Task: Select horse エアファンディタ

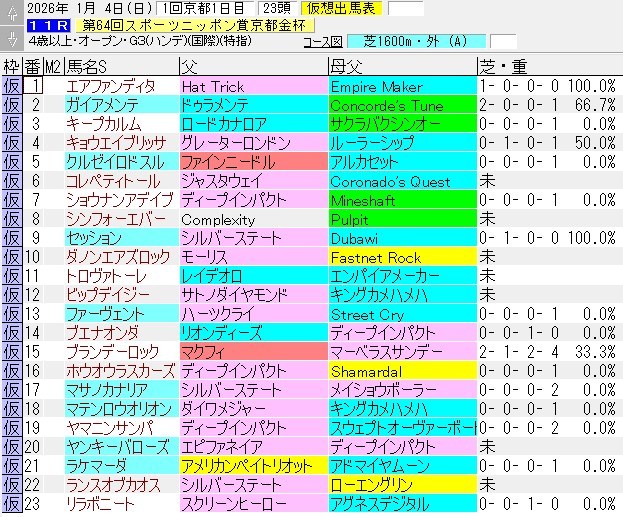Action: pos(122,86)
